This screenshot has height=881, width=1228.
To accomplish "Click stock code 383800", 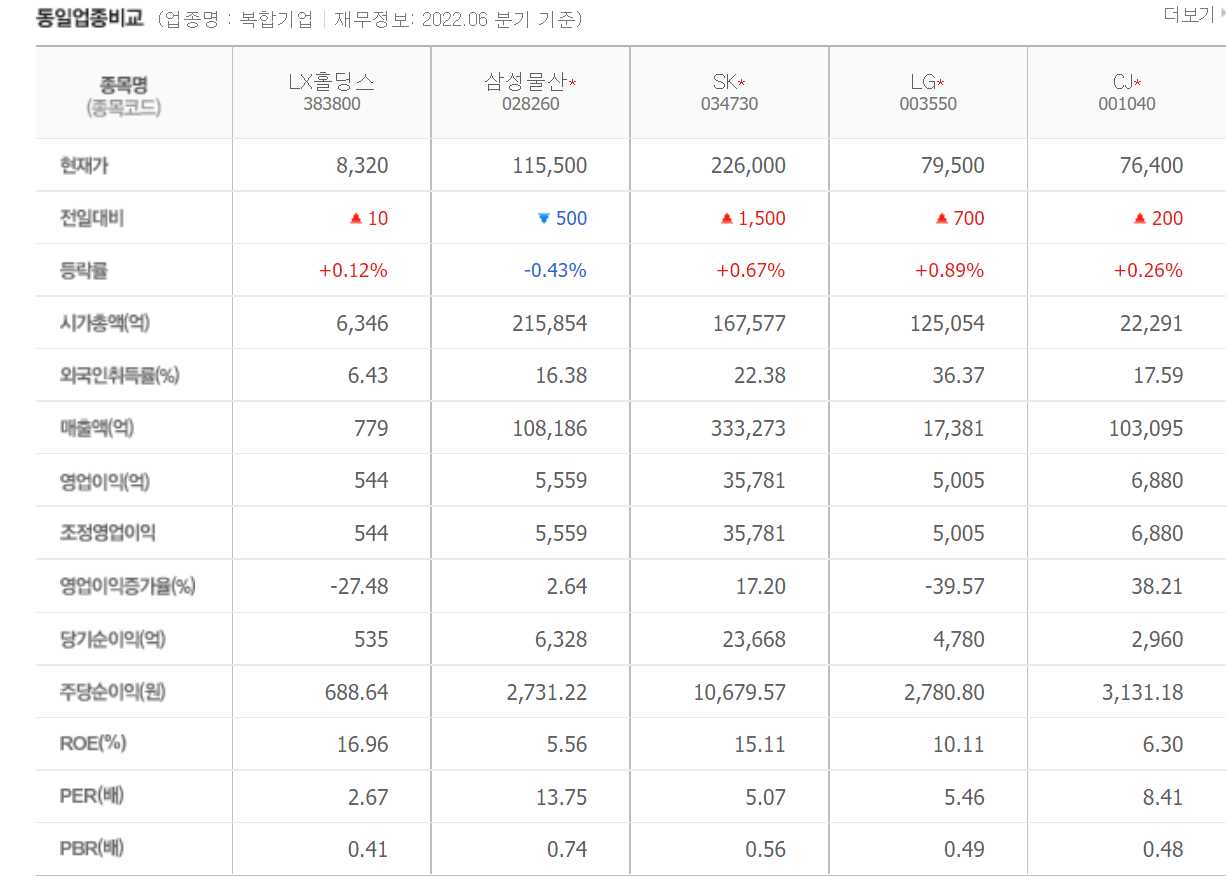I will 332,104.
